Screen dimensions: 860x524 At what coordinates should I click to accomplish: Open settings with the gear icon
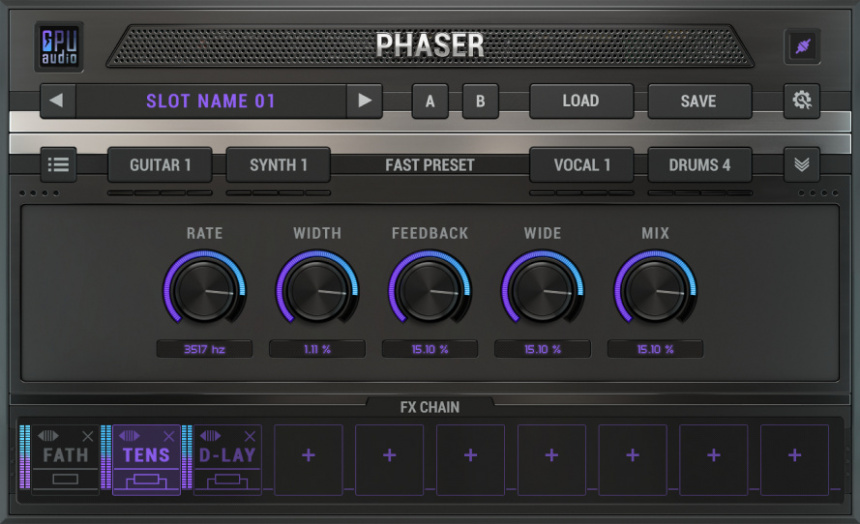(801, 100)
